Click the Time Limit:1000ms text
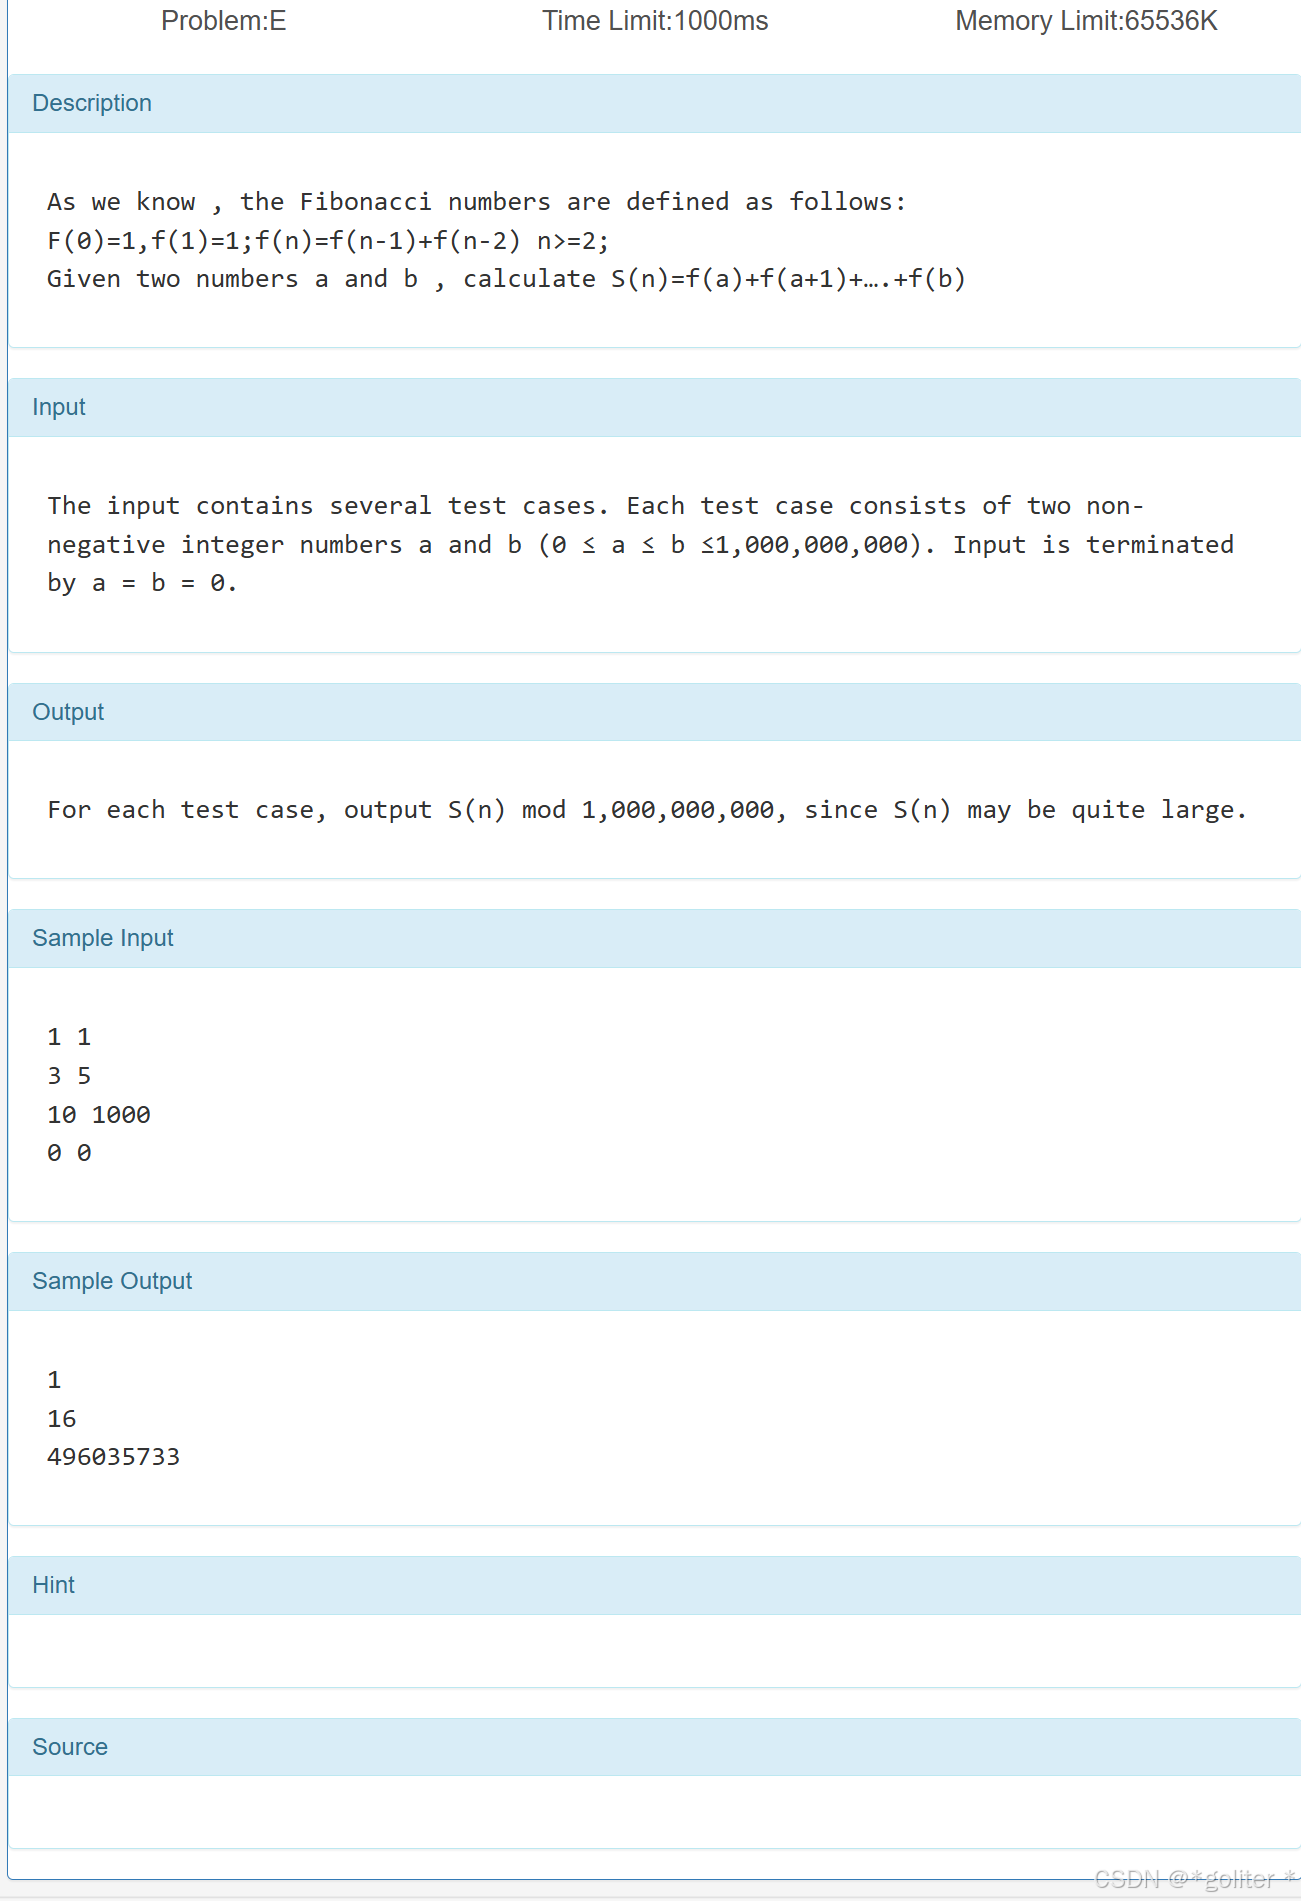 pos(655,21)
